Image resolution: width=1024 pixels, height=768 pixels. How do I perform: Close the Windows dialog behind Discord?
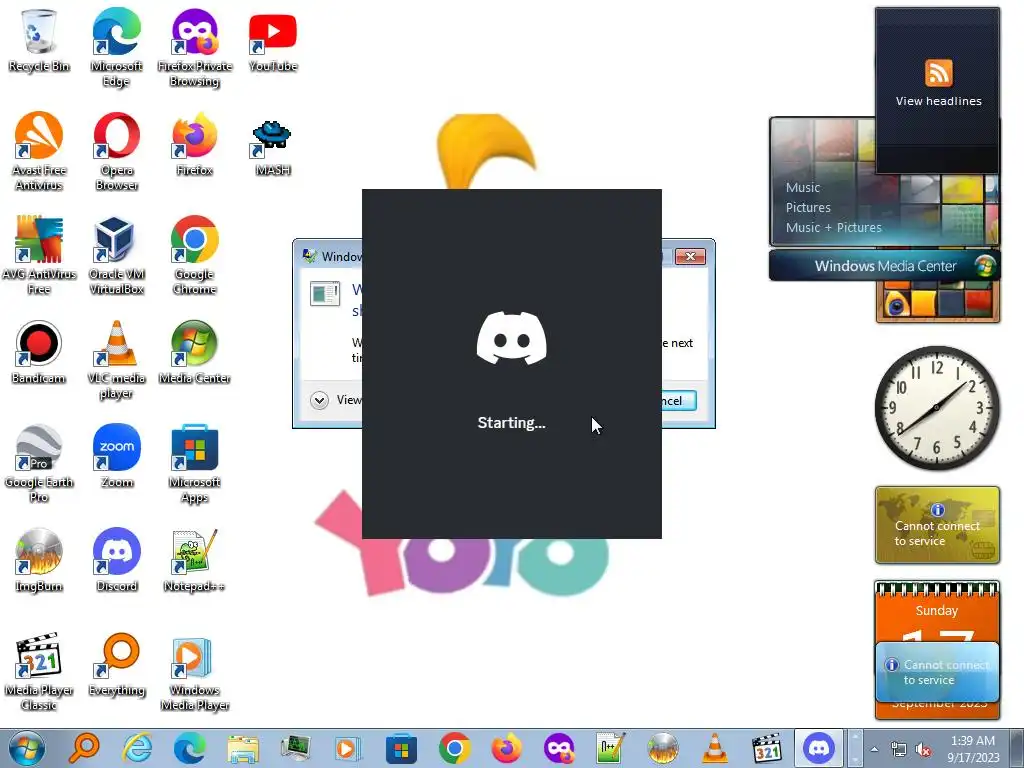point(690,256)
